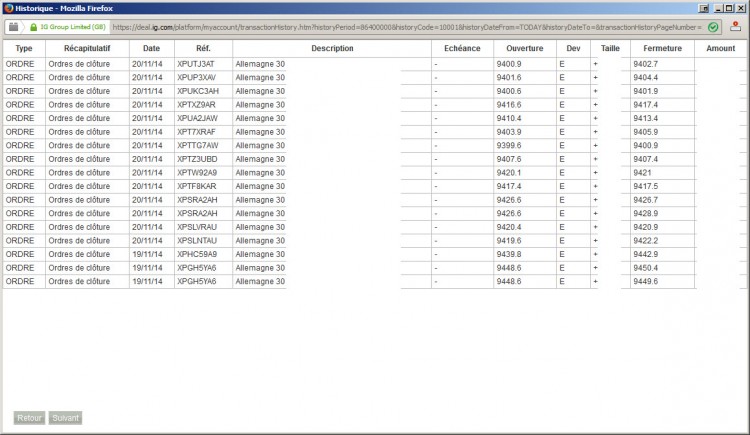The image size is (750, 435).
Task: Select reference XPT7XRAF
Action: 196,132
